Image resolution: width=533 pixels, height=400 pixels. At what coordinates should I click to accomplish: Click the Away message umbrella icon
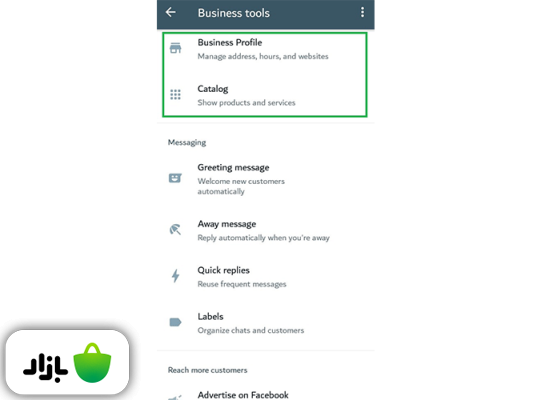coord(175,229)
